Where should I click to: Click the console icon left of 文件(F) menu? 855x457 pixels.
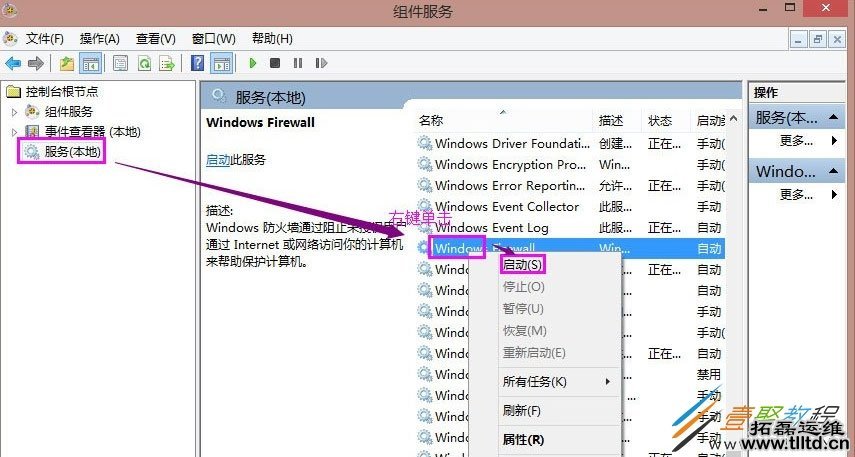click(10, 39)
